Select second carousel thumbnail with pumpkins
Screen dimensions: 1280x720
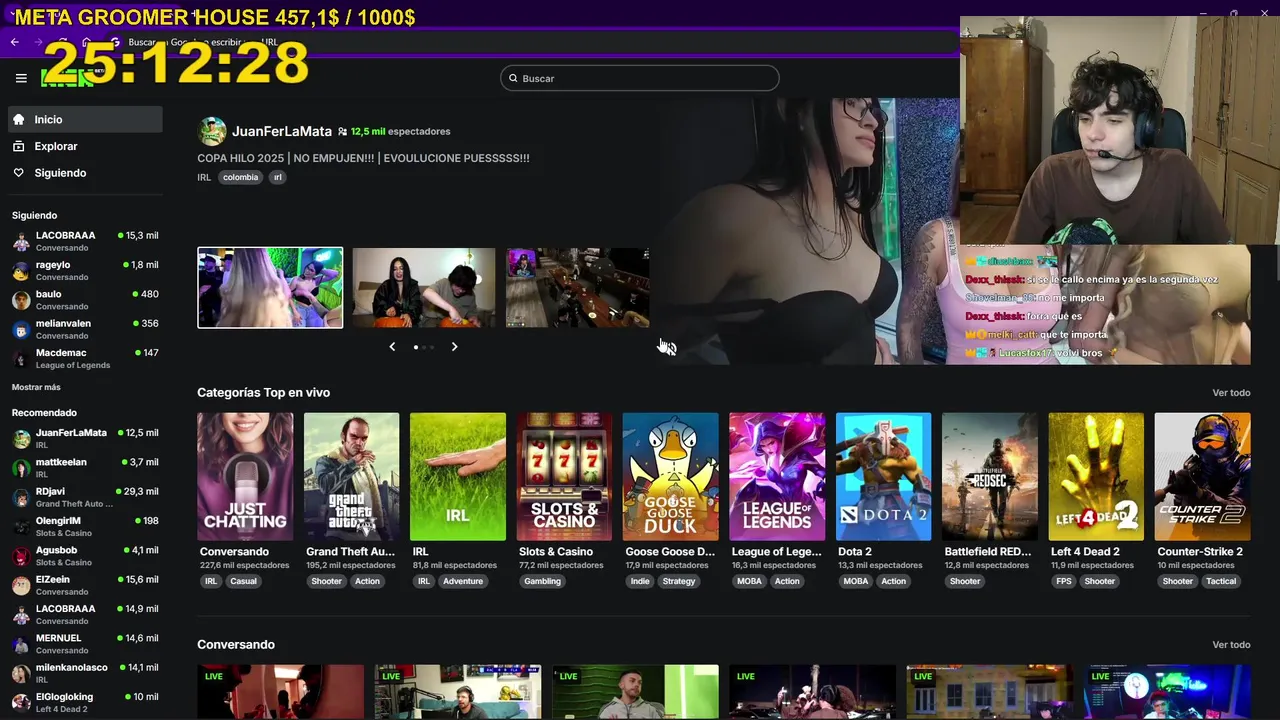424,287
